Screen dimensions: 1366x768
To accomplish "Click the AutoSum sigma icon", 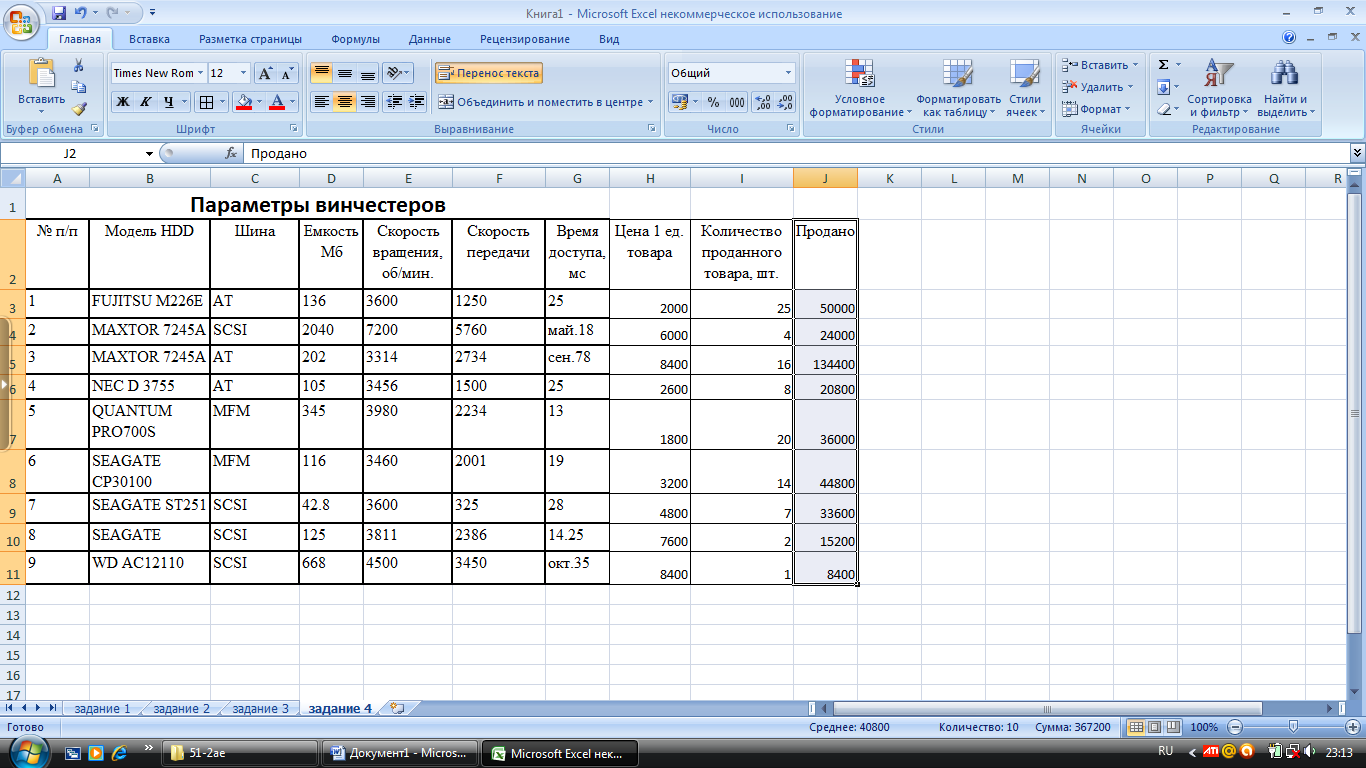I will pyautogui.click(x=1163, y=64).
